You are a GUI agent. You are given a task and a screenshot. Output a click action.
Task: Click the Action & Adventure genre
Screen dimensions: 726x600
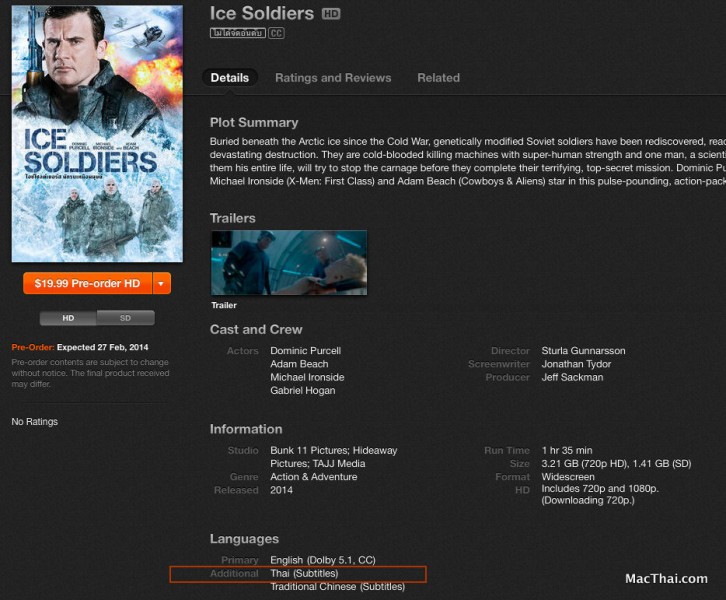click(x=314, y=477)
